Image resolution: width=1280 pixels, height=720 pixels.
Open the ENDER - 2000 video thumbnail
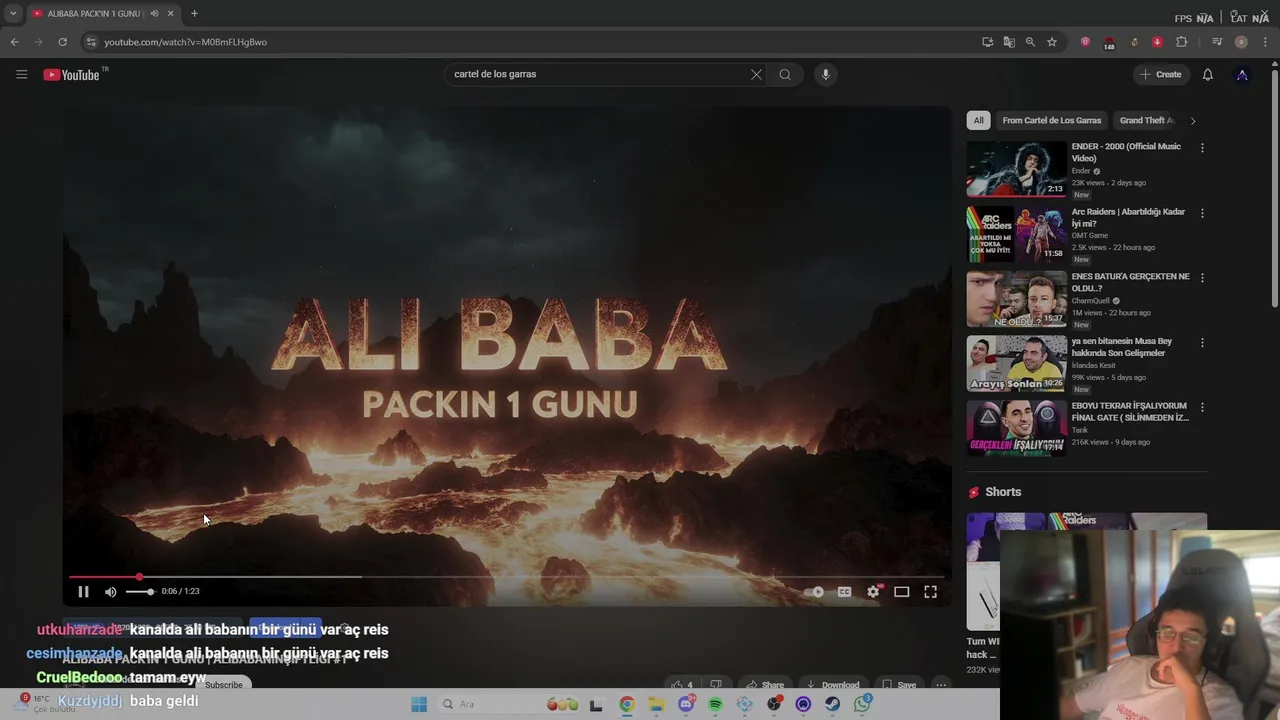click(x=1016, y=169)
